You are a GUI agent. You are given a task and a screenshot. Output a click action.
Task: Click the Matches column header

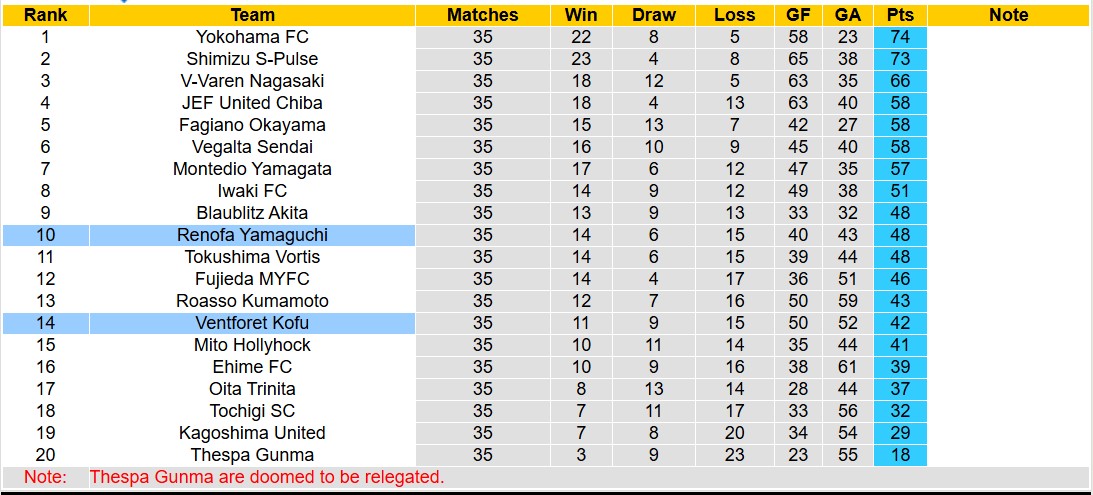click(482, 15)
